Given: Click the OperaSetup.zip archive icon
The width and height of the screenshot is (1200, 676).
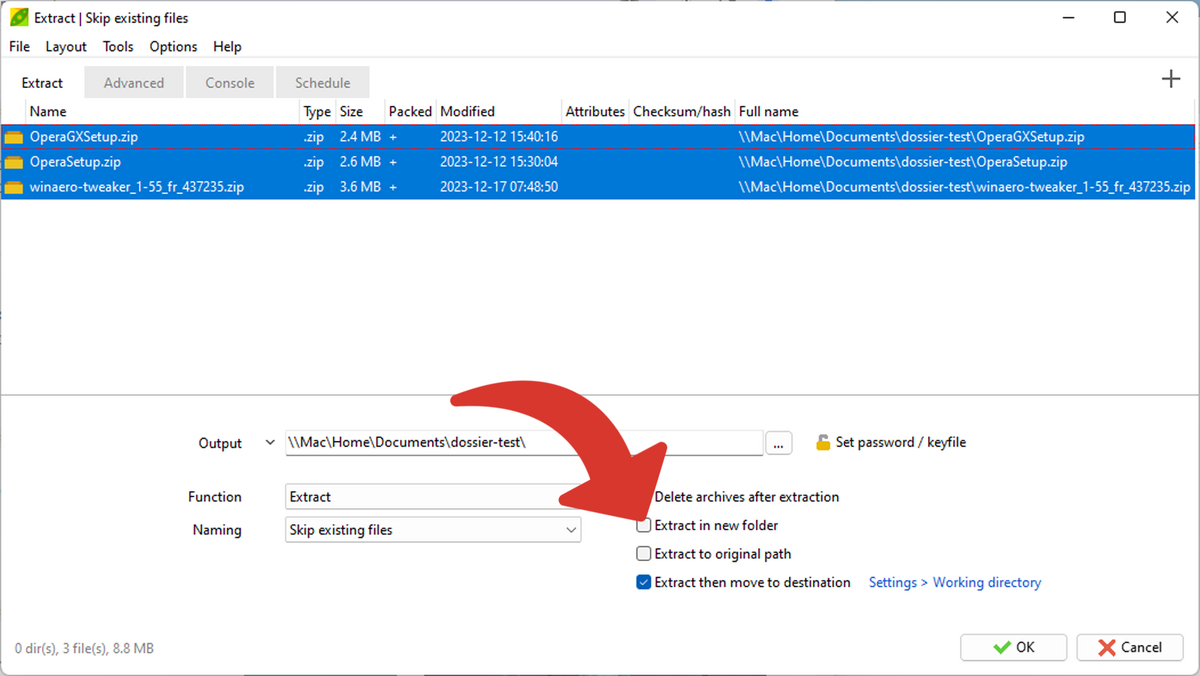Looking at the screenshot, I should point(13,162).
